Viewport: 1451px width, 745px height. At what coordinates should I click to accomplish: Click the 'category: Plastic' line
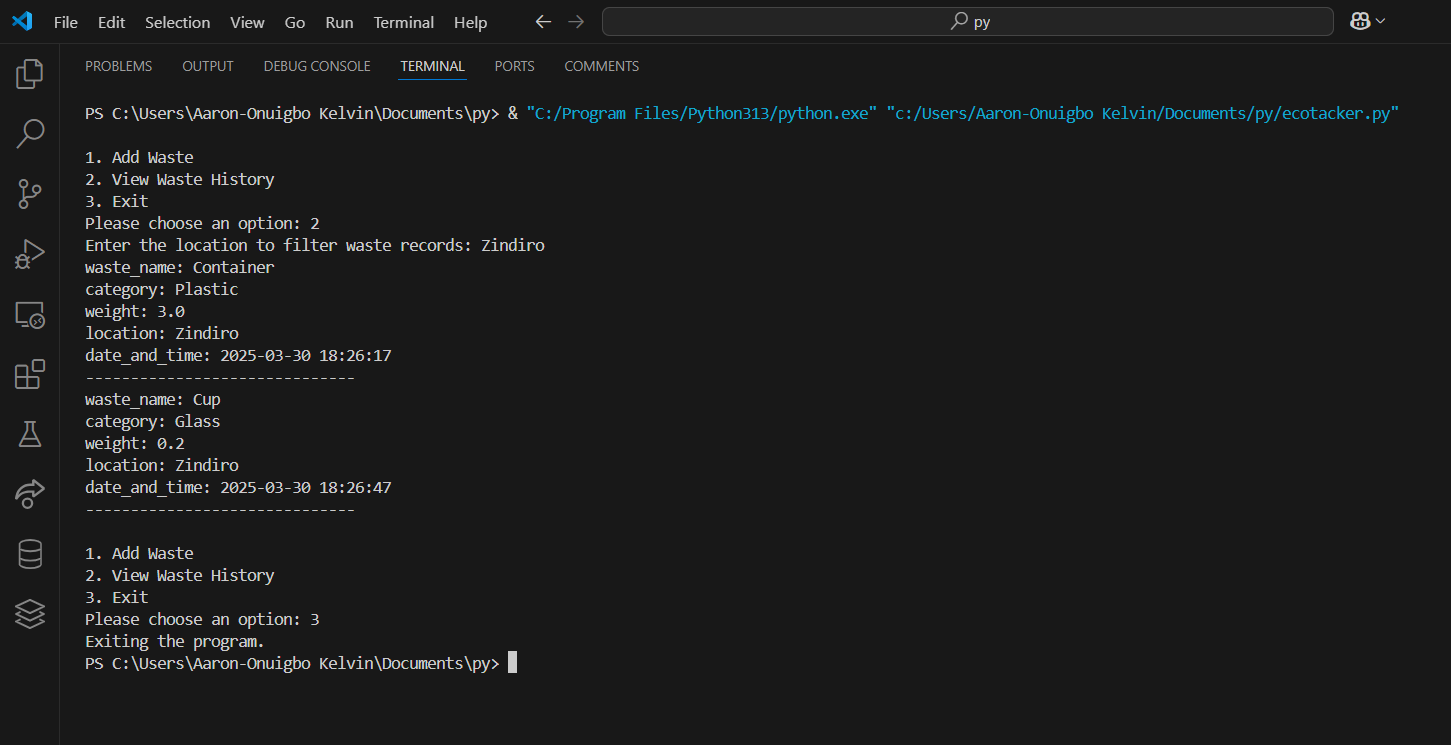click(162, 289)
